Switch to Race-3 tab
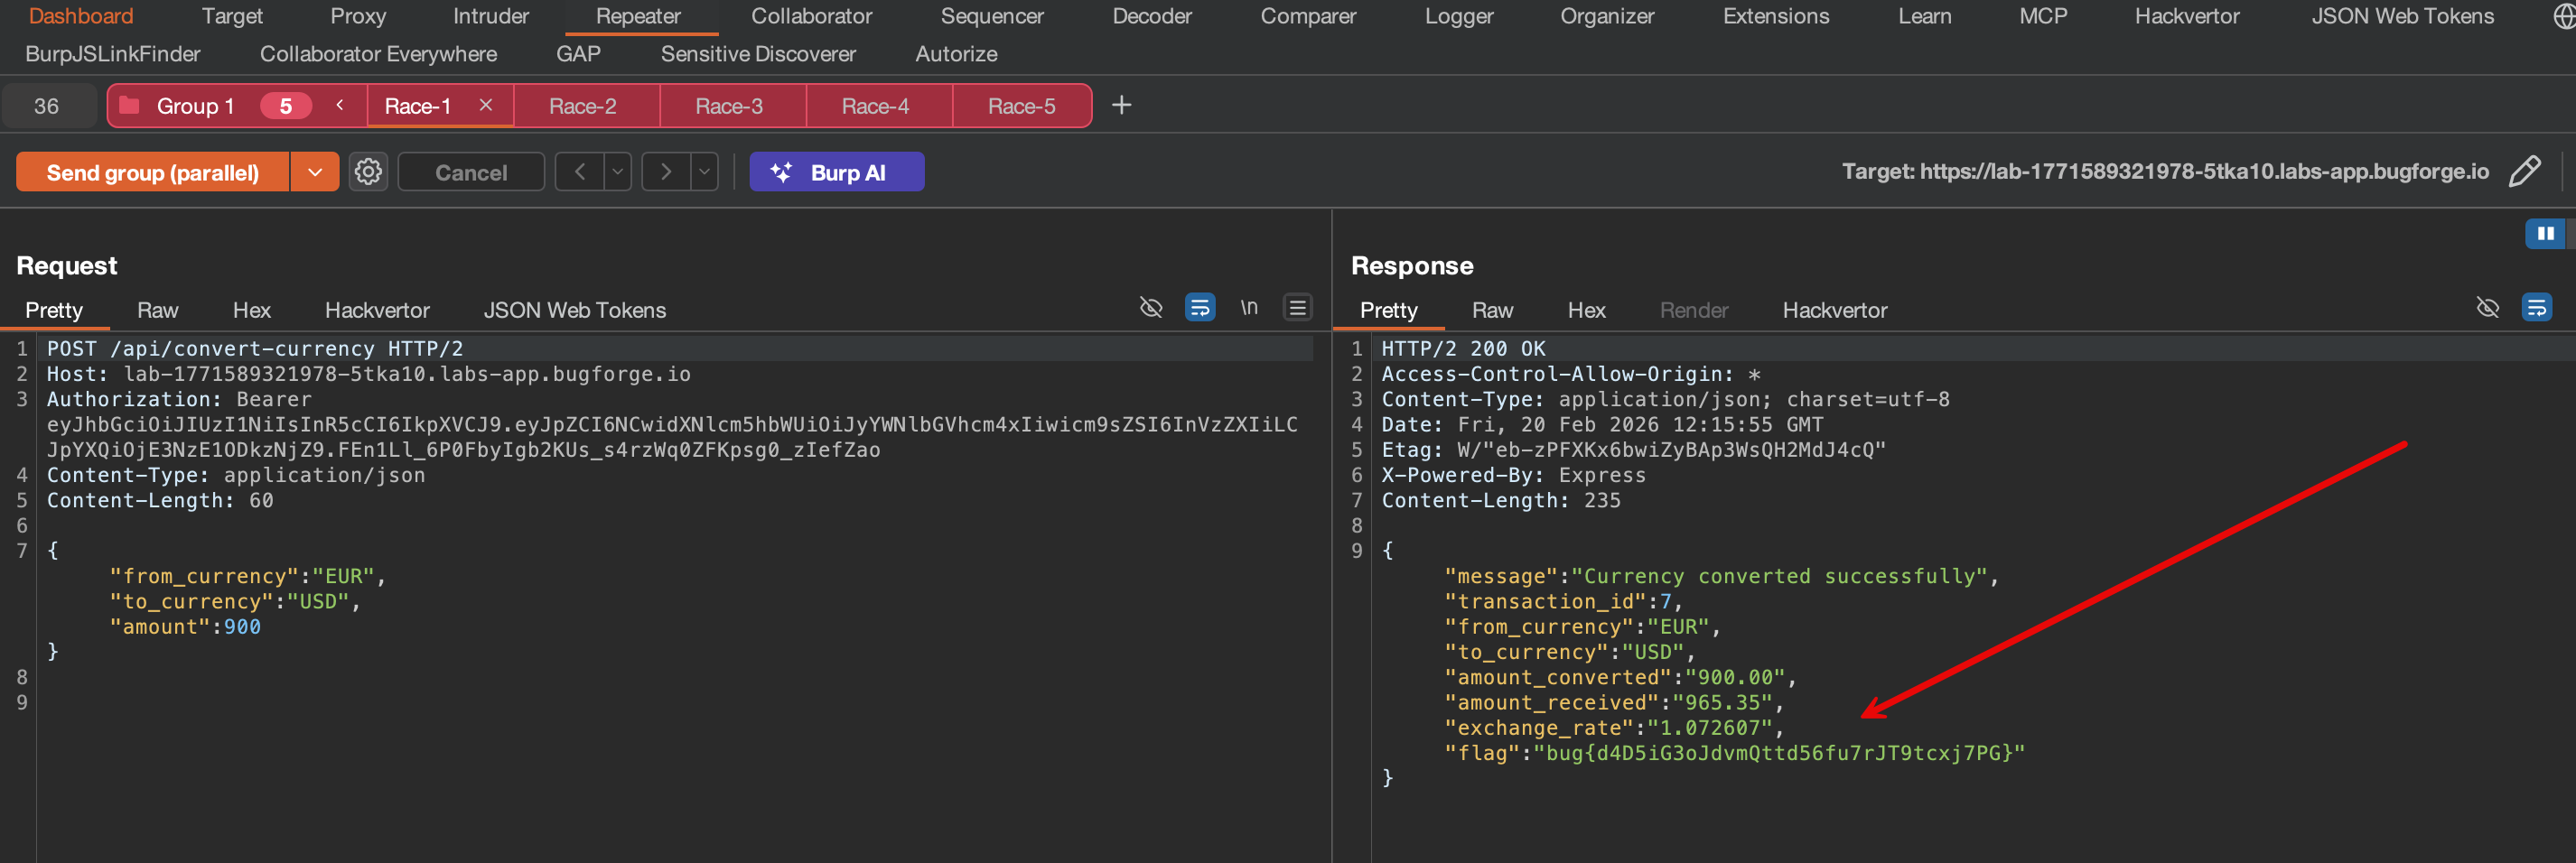 point(728,106)
